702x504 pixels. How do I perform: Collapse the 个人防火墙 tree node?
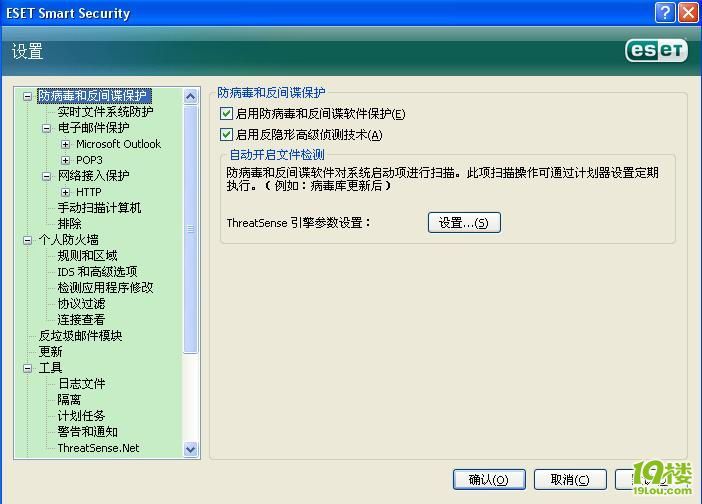click(x=27, y=240)
